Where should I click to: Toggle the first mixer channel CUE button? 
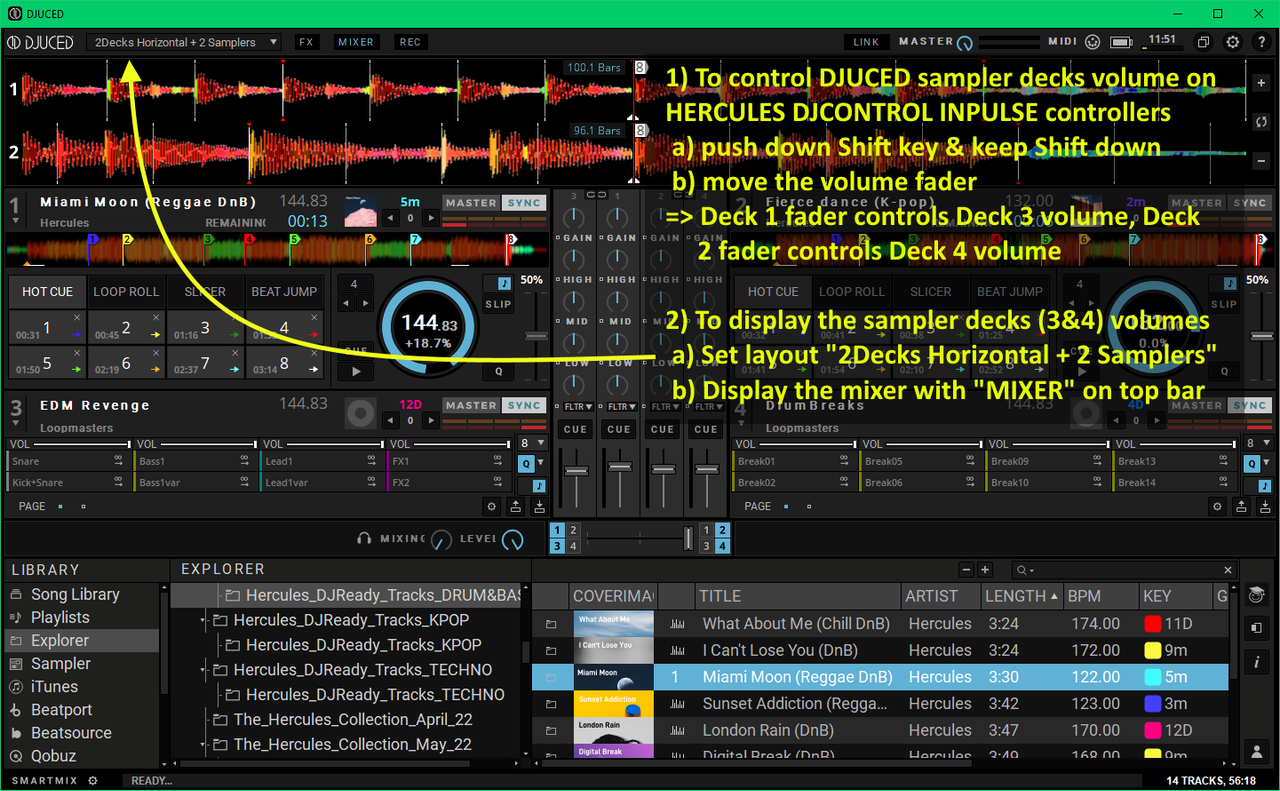(x=575, y=429)
